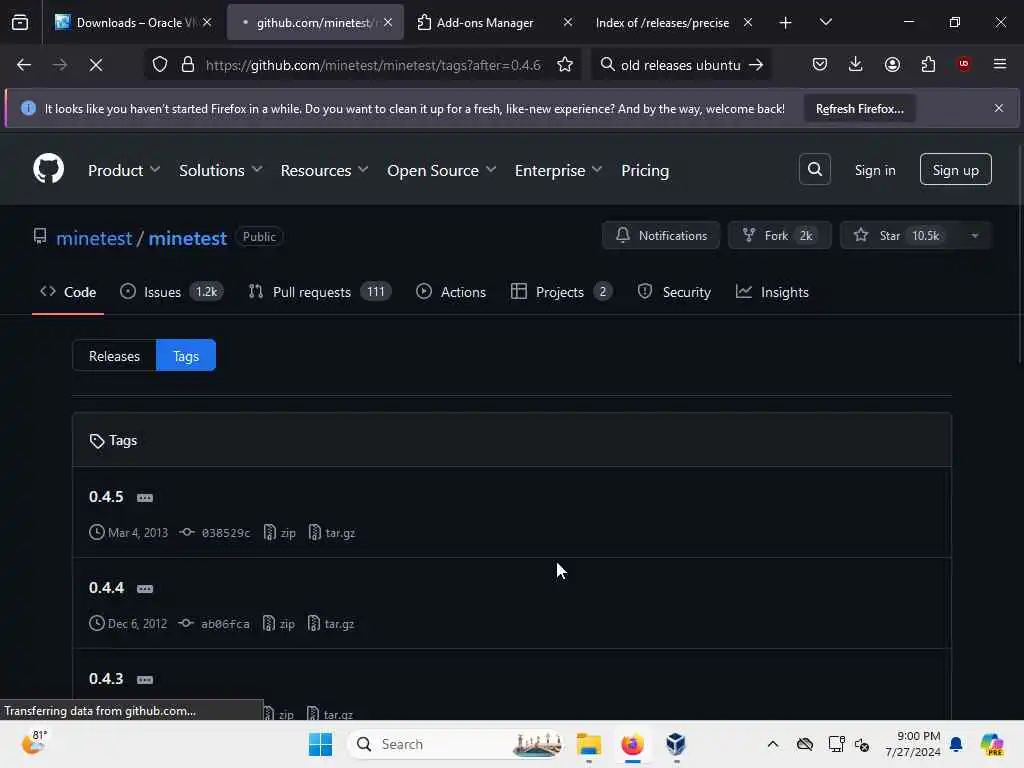
Task: Switch to the Issues tab
Action: [x=172, y=292]
